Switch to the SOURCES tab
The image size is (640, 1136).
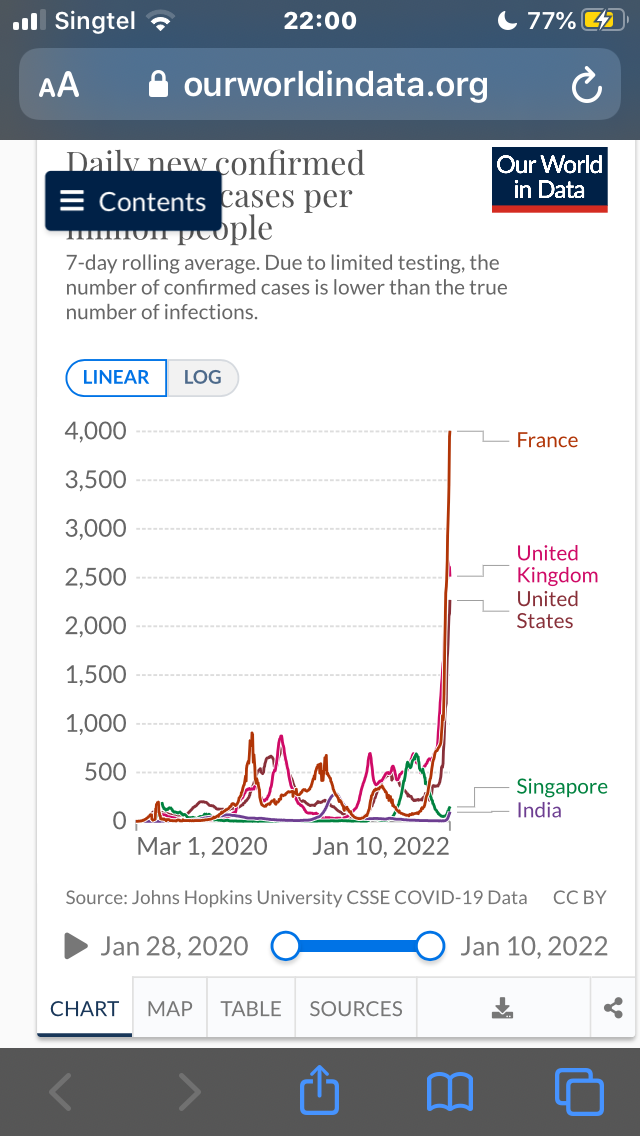click(x=356, y=1008)
